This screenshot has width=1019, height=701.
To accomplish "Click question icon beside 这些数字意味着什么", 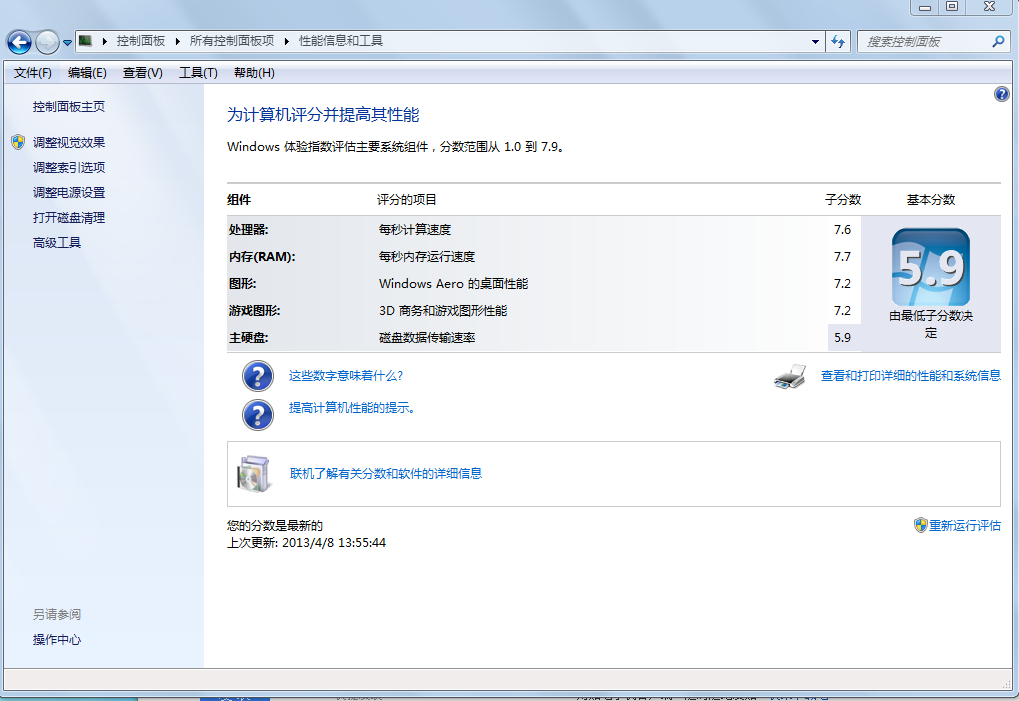I will point(258,376).
